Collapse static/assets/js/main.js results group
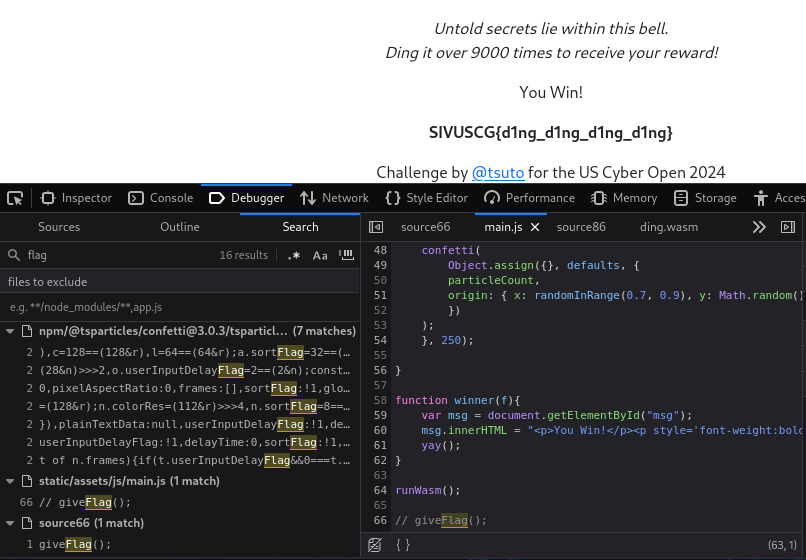 point(11,482)
